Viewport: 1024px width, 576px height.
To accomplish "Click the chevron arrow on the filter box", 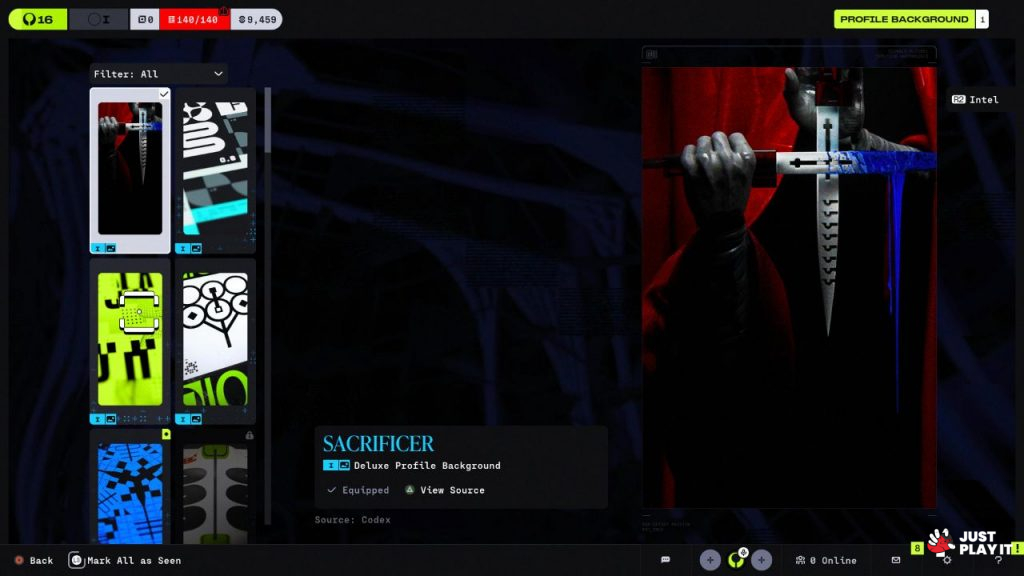I will [x=218, y=74].
